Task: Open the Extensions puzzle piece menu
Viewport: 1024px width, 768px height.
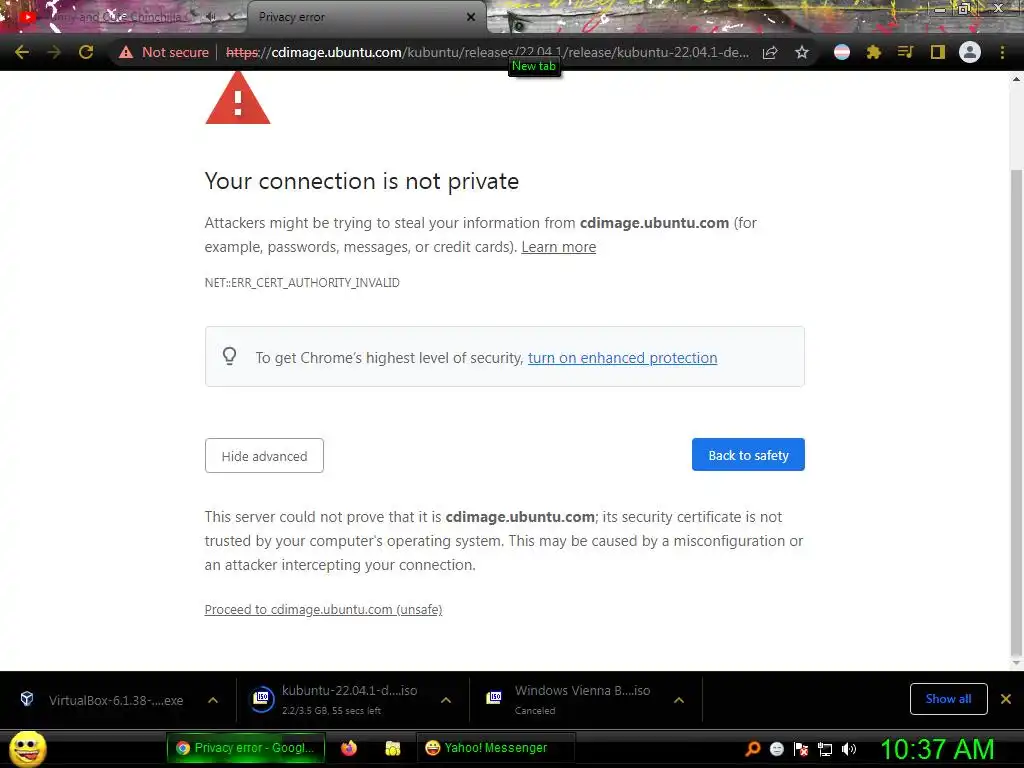Action: (874, 52)
